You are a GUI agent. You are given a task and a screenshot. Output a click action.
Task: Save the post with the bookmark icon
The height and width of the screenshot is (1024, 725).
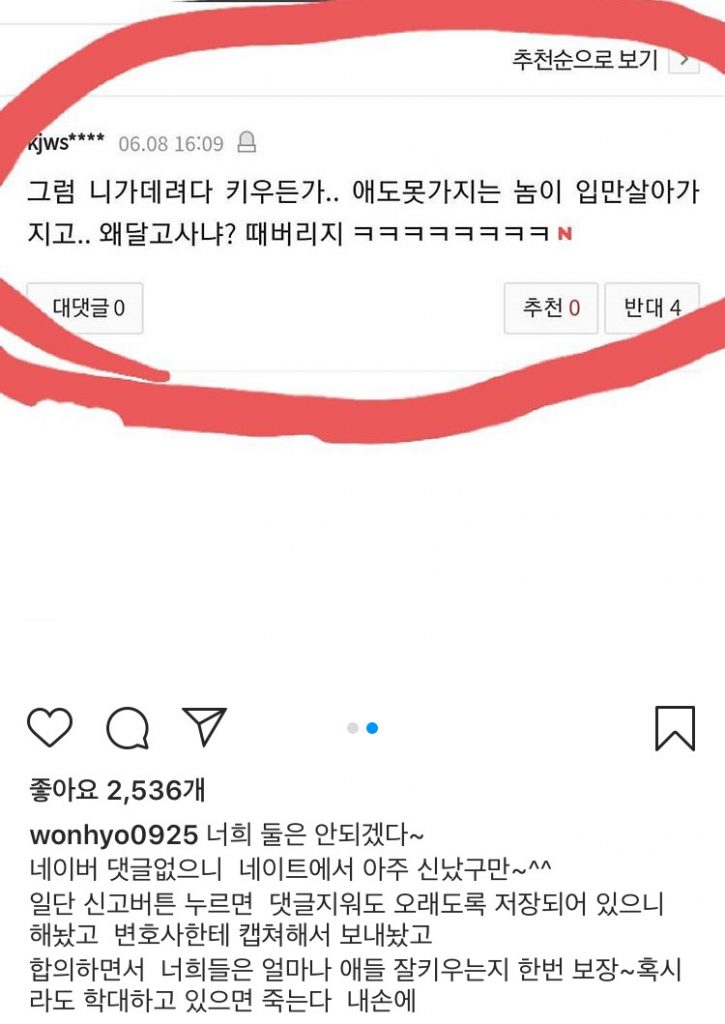point(675,728)
